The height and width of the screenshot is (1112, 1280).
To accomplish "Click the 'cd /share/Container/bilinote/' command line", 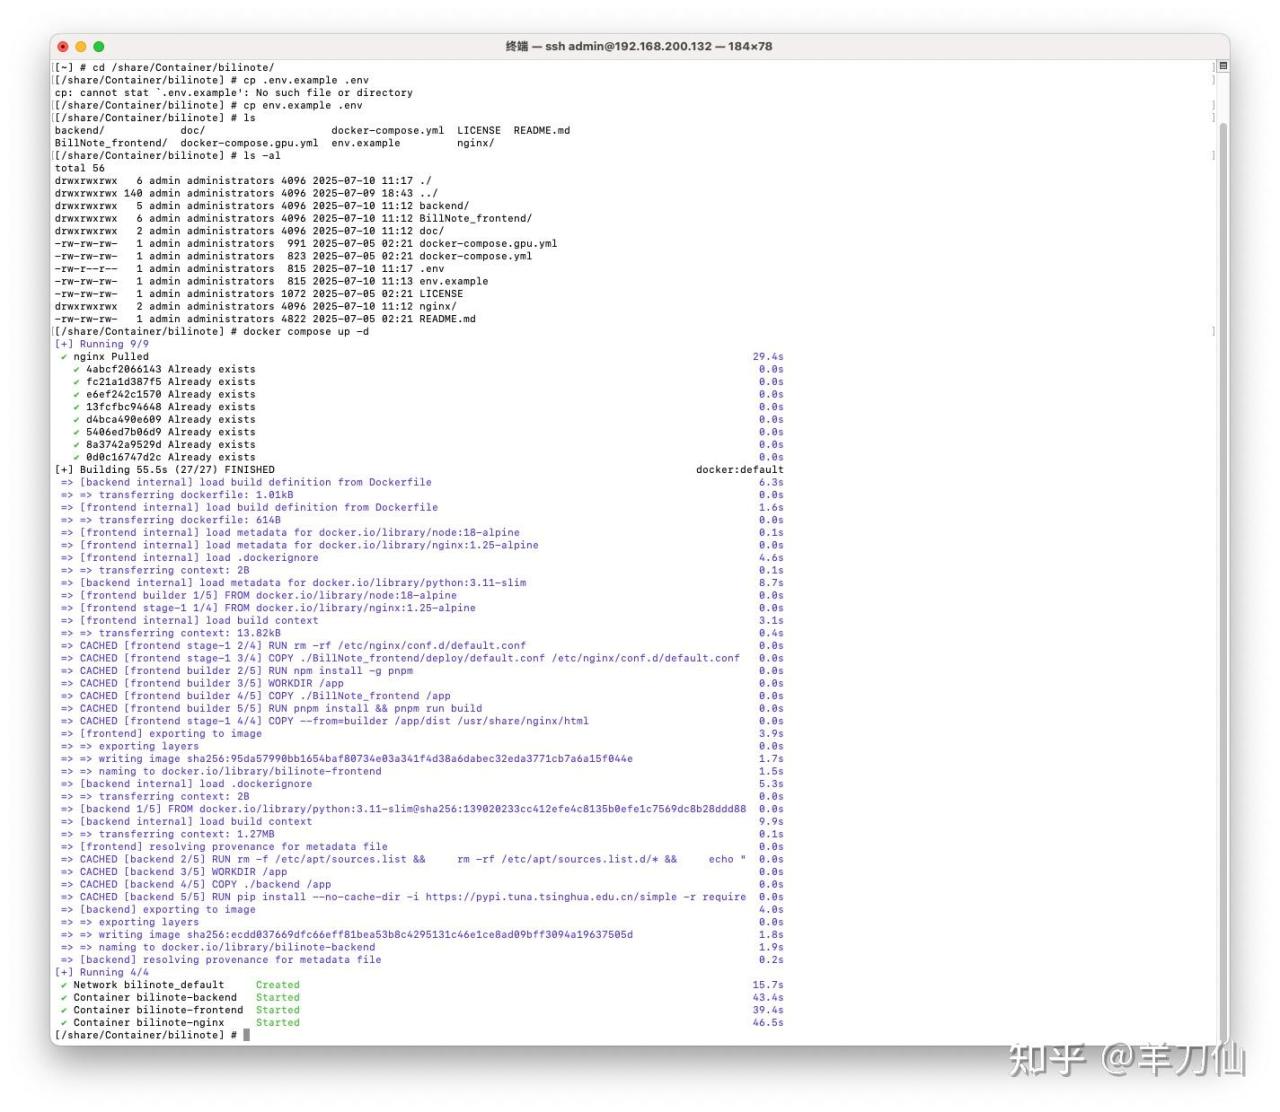I will click(x=164, y=68).
